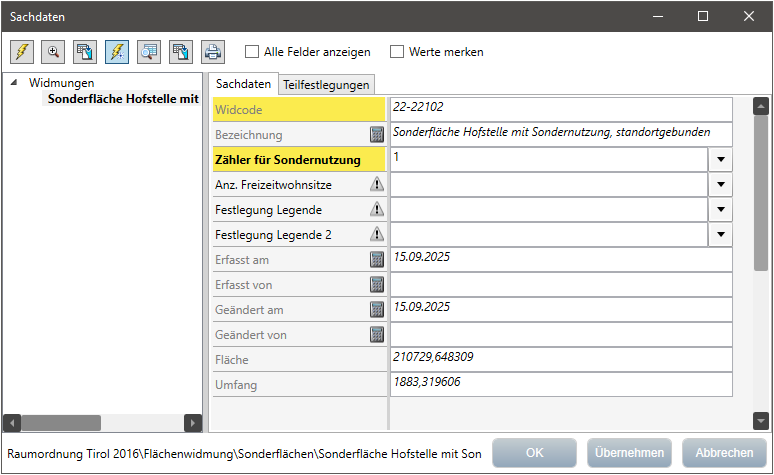Image resolution: width=774 pixels, height=475 pixels.
Task: Click the Widmungen tree label
Action: coord(61,82)
